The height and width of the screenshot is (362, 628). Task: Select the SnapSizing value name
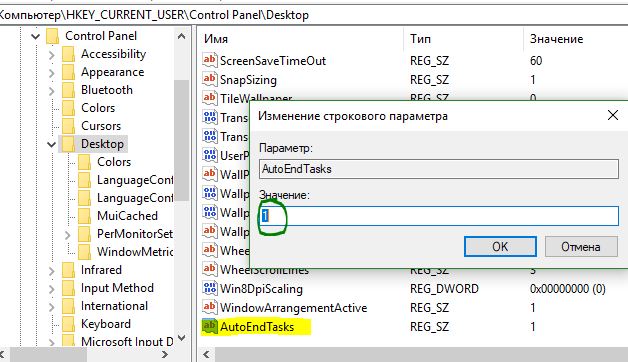(248, 80)
